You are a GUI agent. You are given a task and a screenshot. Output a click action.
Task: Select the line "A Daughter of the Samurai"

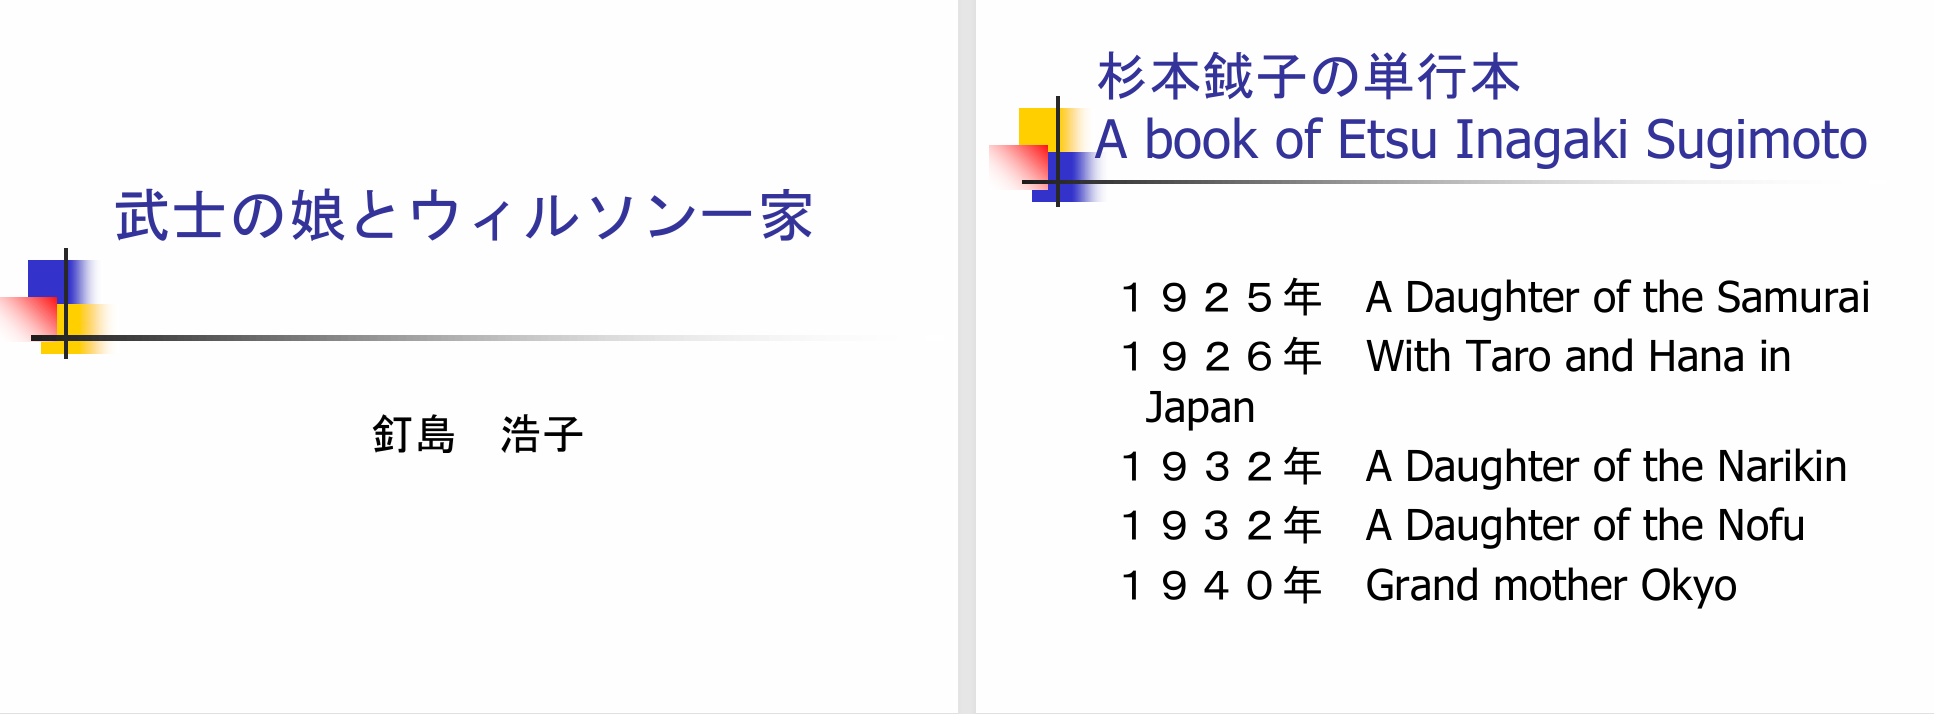coord(1617,297)
